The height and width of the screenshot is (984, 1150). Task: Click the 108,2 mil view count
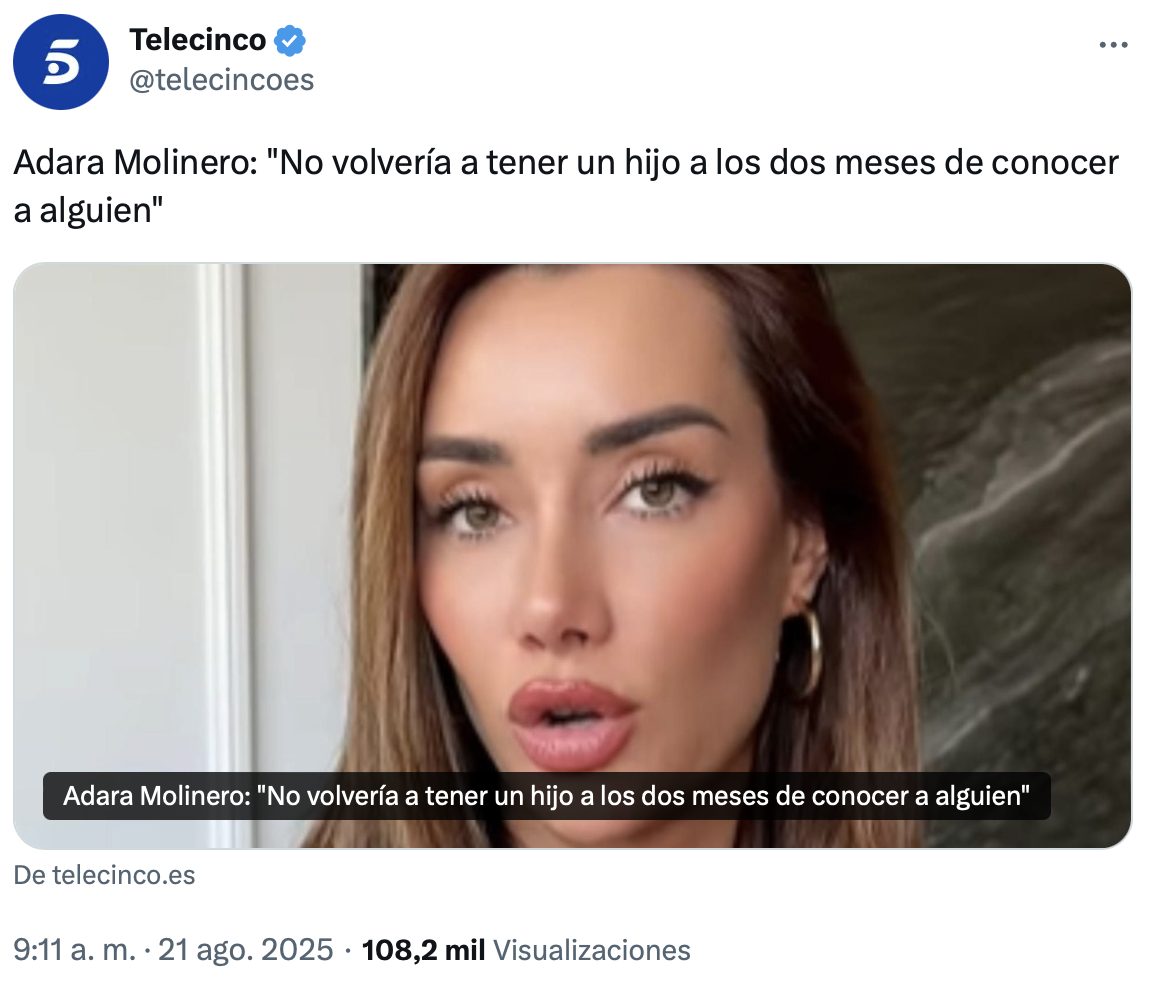pos(423,950)
